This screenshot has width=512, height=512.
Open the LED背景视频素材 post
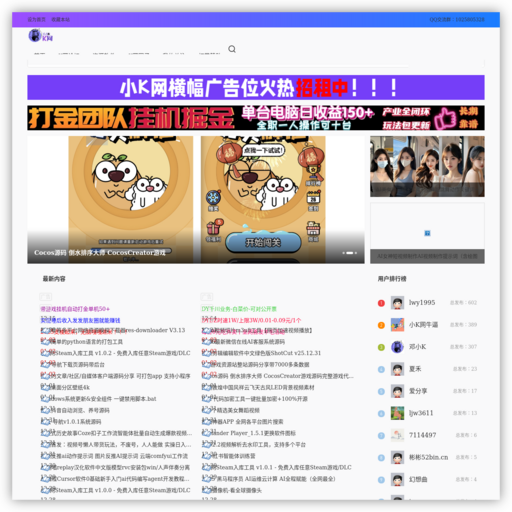pyautogui.click(x=258, y=388)
